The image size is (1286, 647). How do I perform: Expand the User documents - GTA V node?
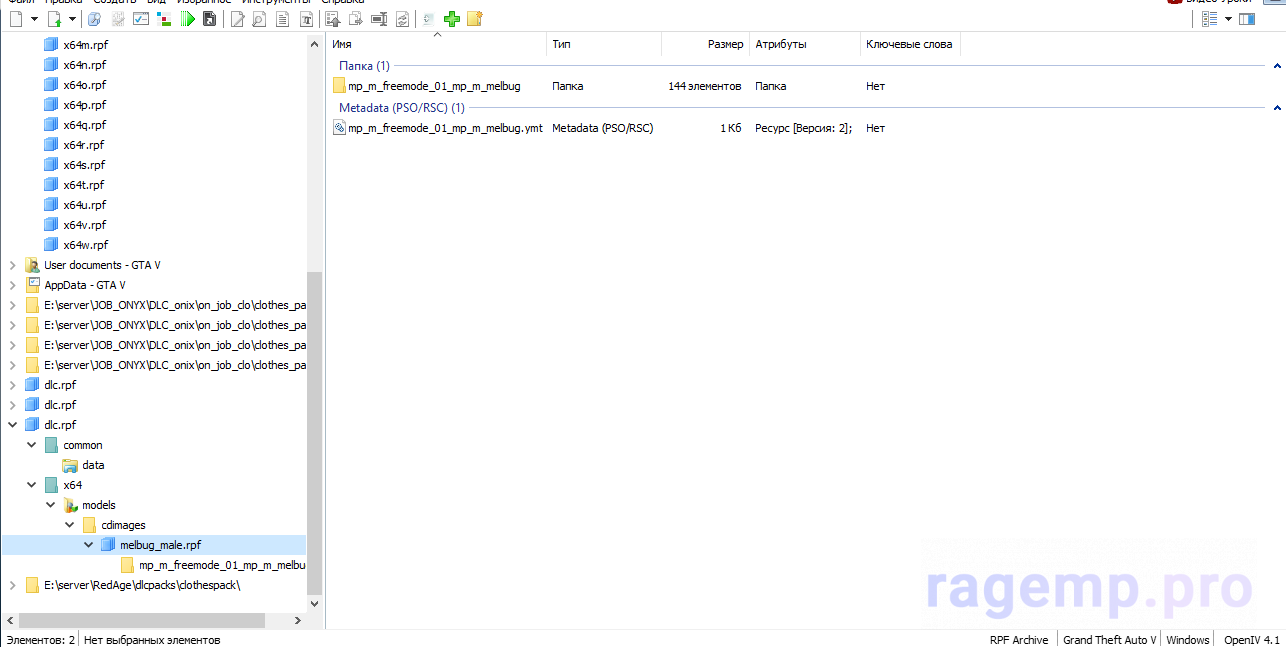[x=12, y=265]
